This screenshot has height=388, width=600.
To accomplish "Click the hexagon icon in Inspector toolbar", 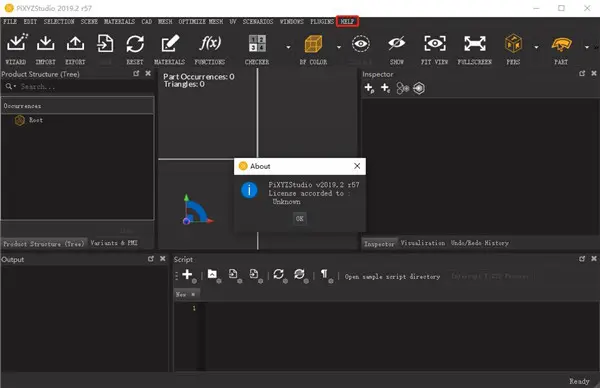I will point(419,88).
